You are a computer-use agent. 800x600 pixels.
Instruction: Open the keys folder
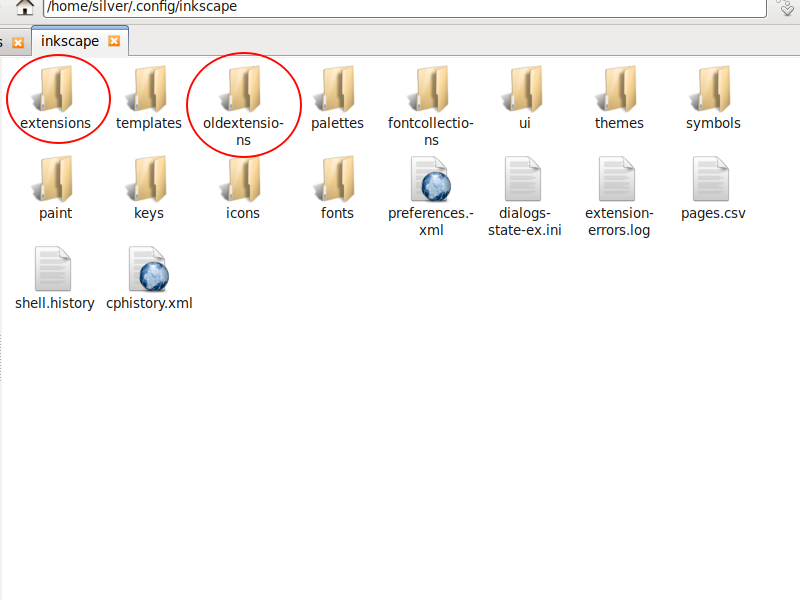[x=148, y=179]
